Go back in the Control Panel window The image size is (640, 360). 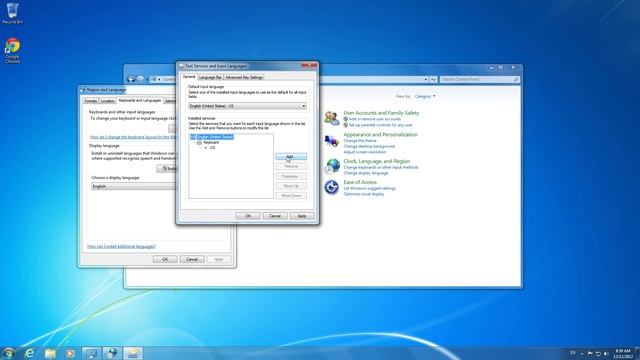pyautogui.click(x=131, y=79)
